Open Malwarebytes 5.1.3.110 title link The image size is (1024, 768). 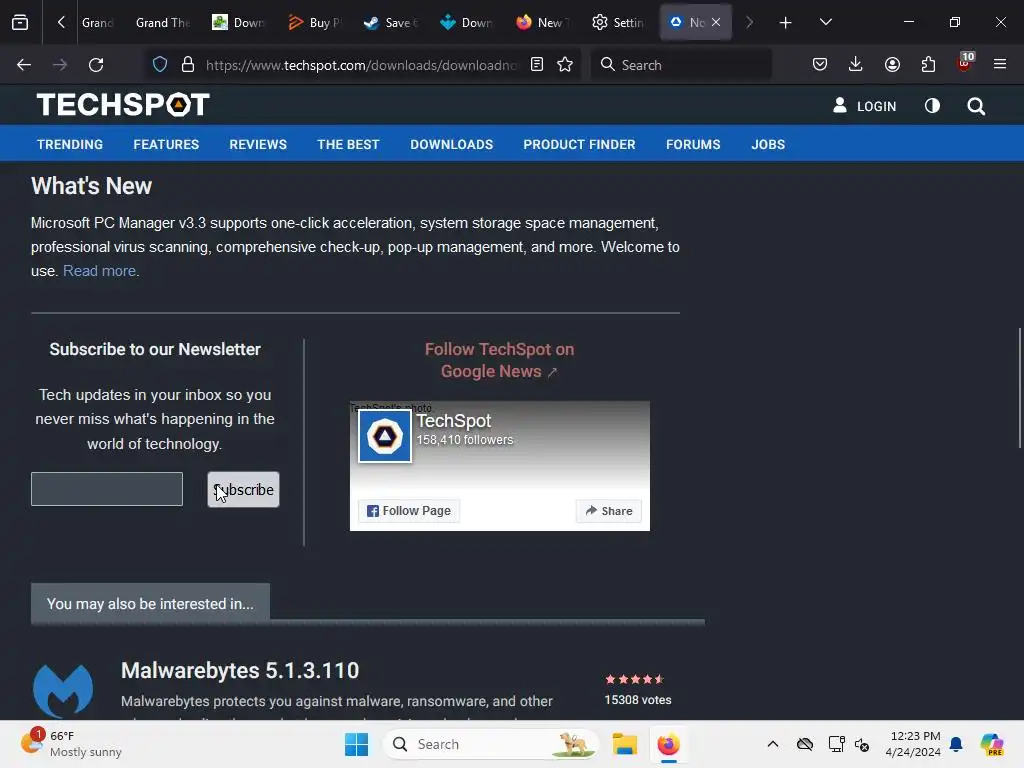point(240,670)
